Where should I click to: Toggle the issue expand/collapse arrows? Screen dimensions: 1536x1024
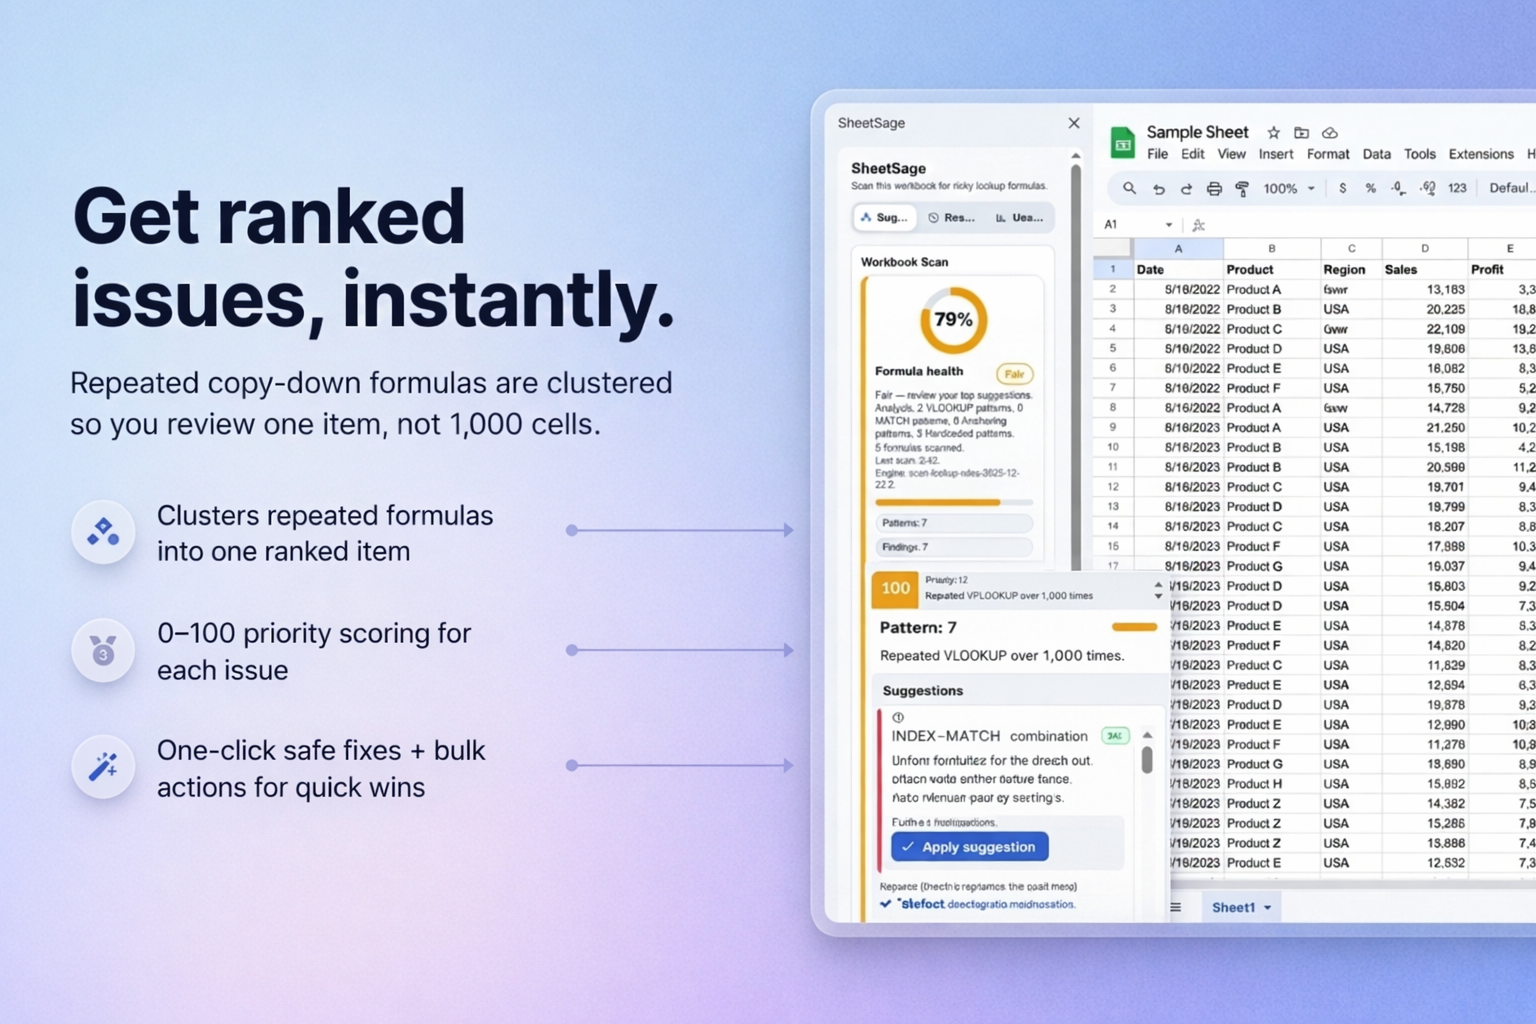(x=1158, y=590)
